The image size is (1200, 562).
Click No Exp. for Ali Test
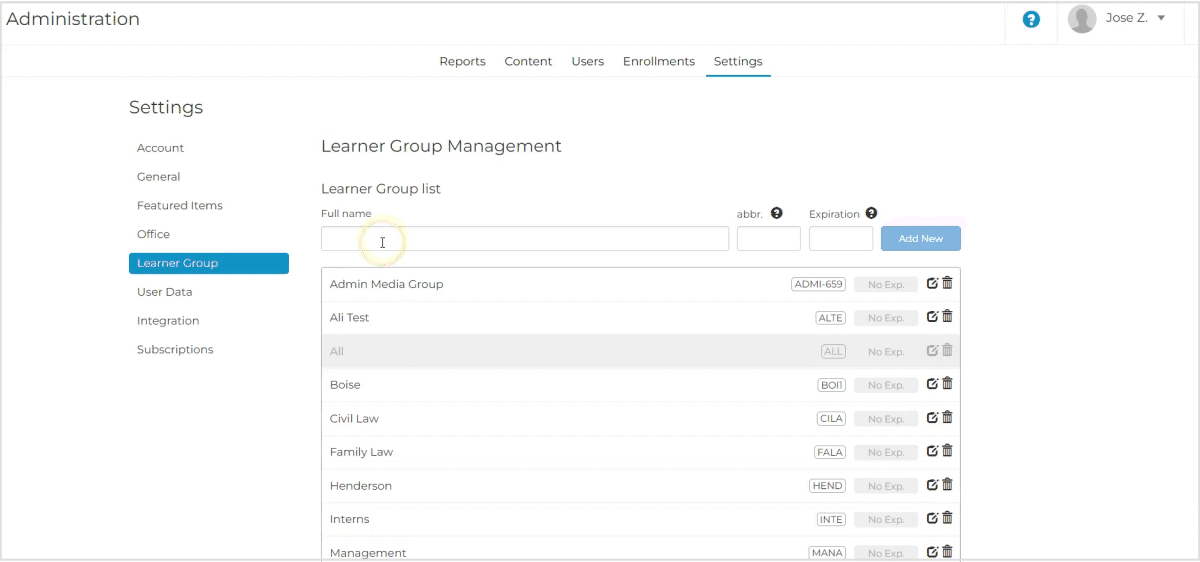[886, 318]
